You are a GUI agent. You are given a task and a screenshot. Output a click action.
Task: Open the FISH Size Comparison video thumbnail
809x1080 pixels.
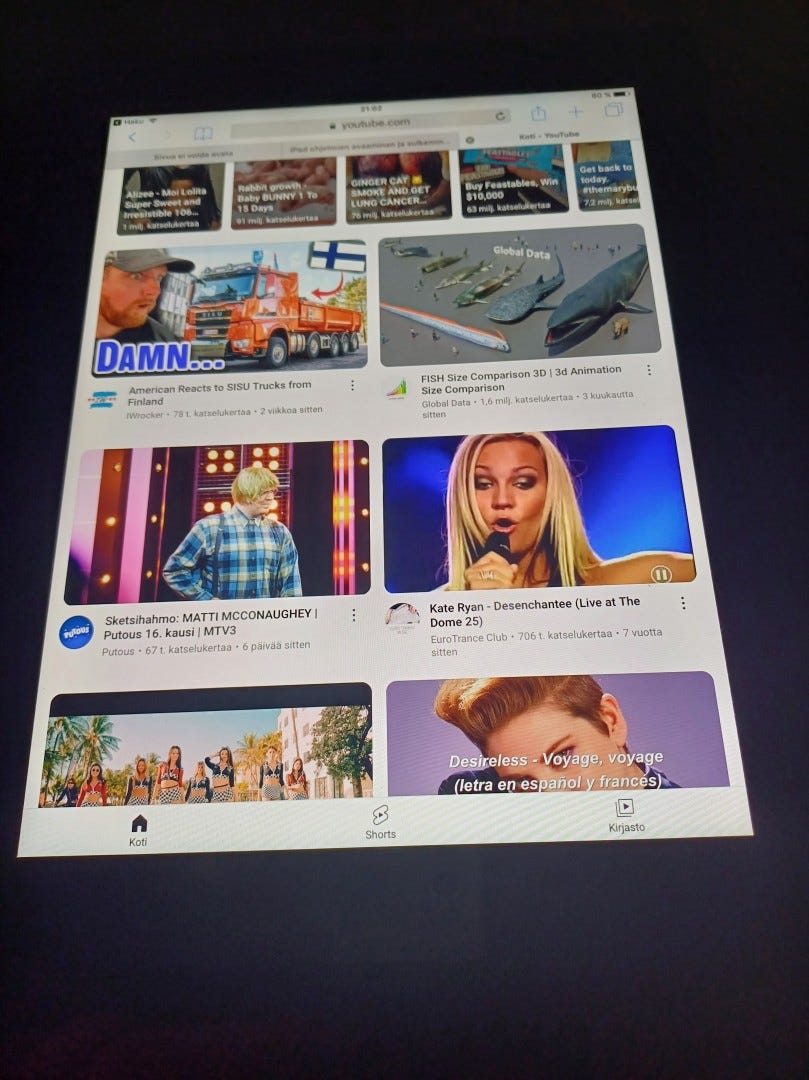(x=520, y=295)
